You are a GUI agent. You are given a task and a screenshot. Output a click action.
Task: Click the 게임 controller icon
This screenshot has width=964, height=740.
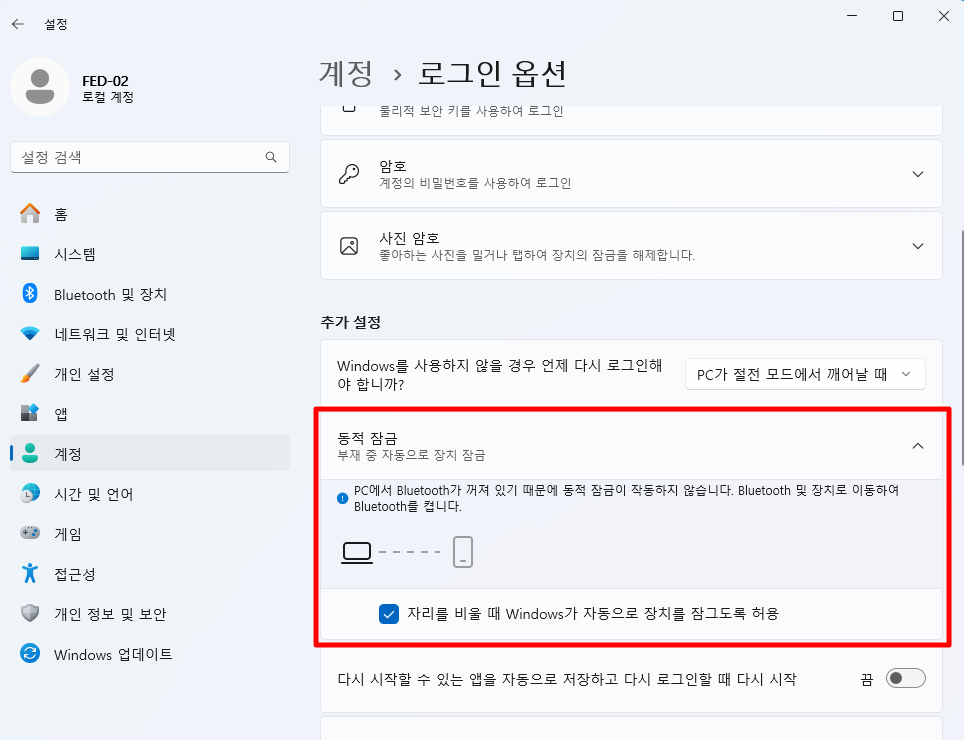click(x=30, y=533)
